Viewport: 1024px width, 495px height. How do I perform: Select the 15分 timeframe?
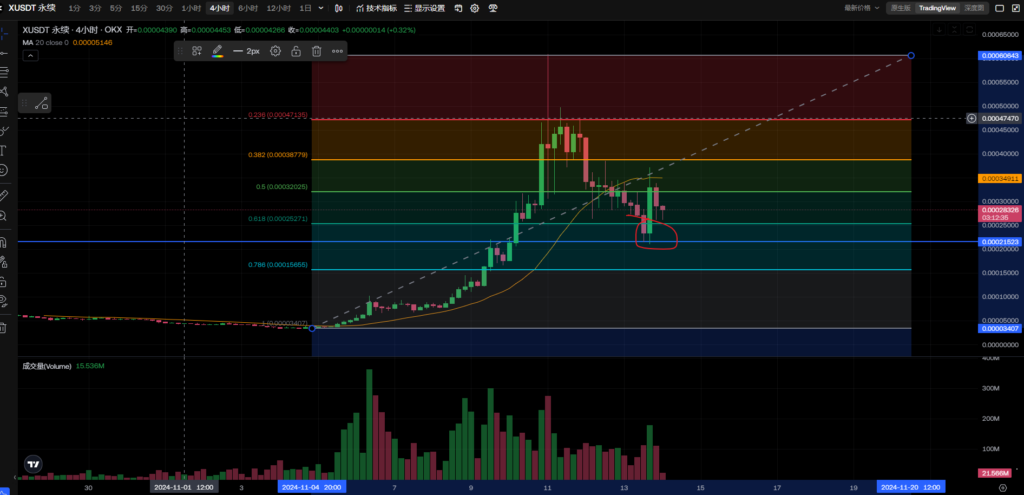139,8
